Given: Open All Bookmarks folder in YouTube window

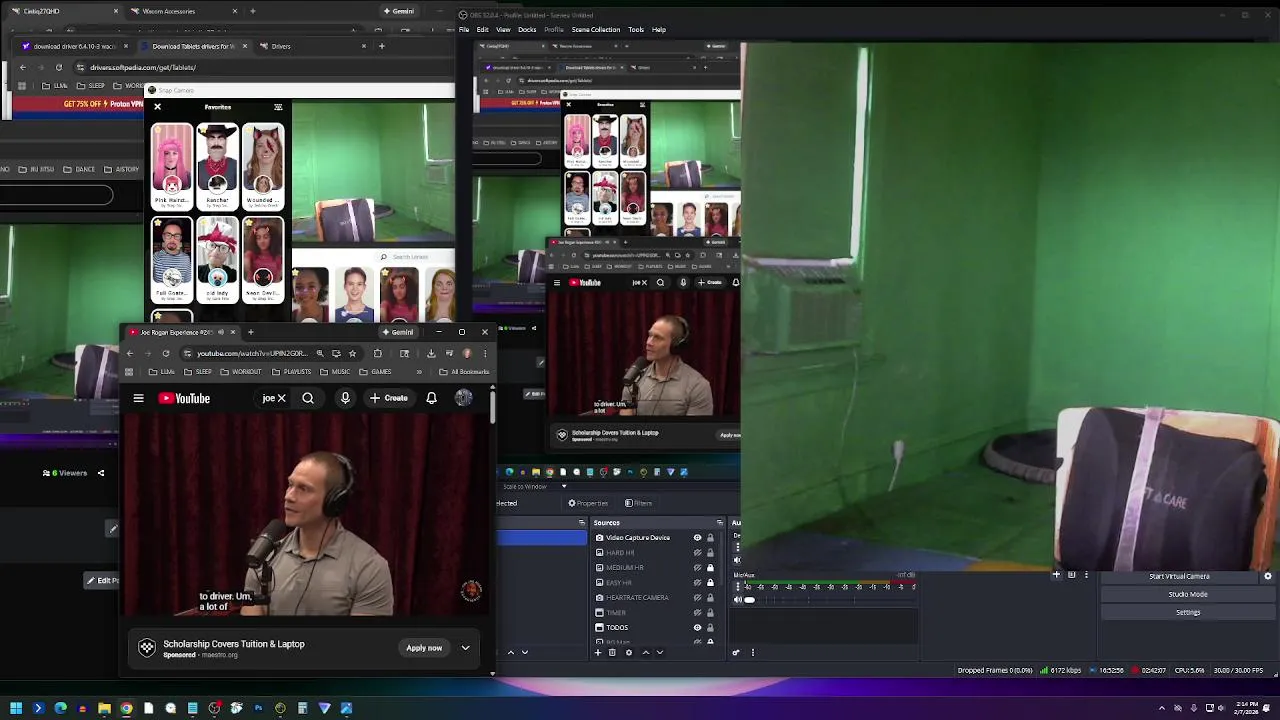Looking at the screenshot, I should pyautogui.click(x=464, y=372).
